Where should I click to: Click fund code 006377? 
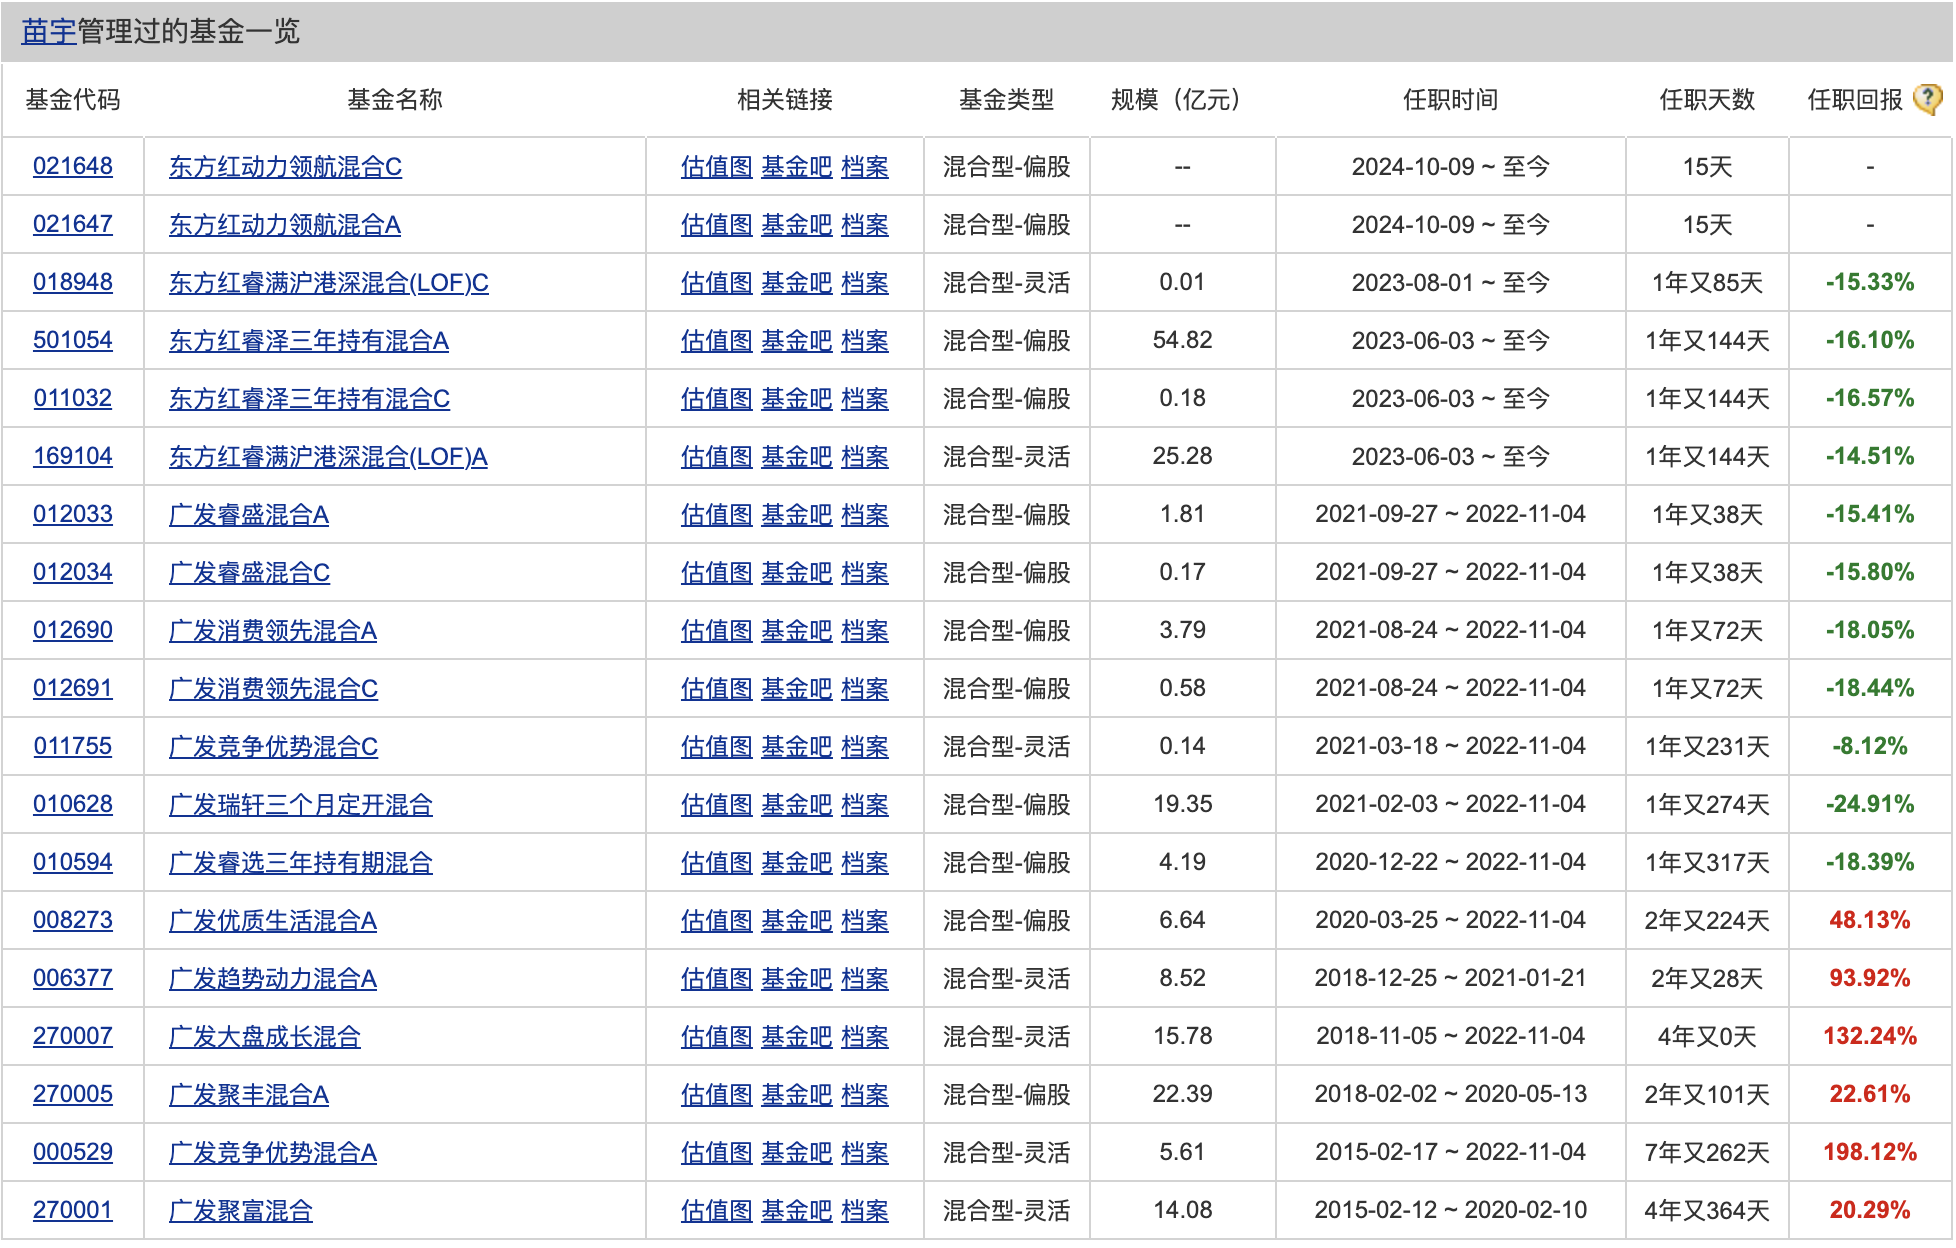tap(73, 978)
